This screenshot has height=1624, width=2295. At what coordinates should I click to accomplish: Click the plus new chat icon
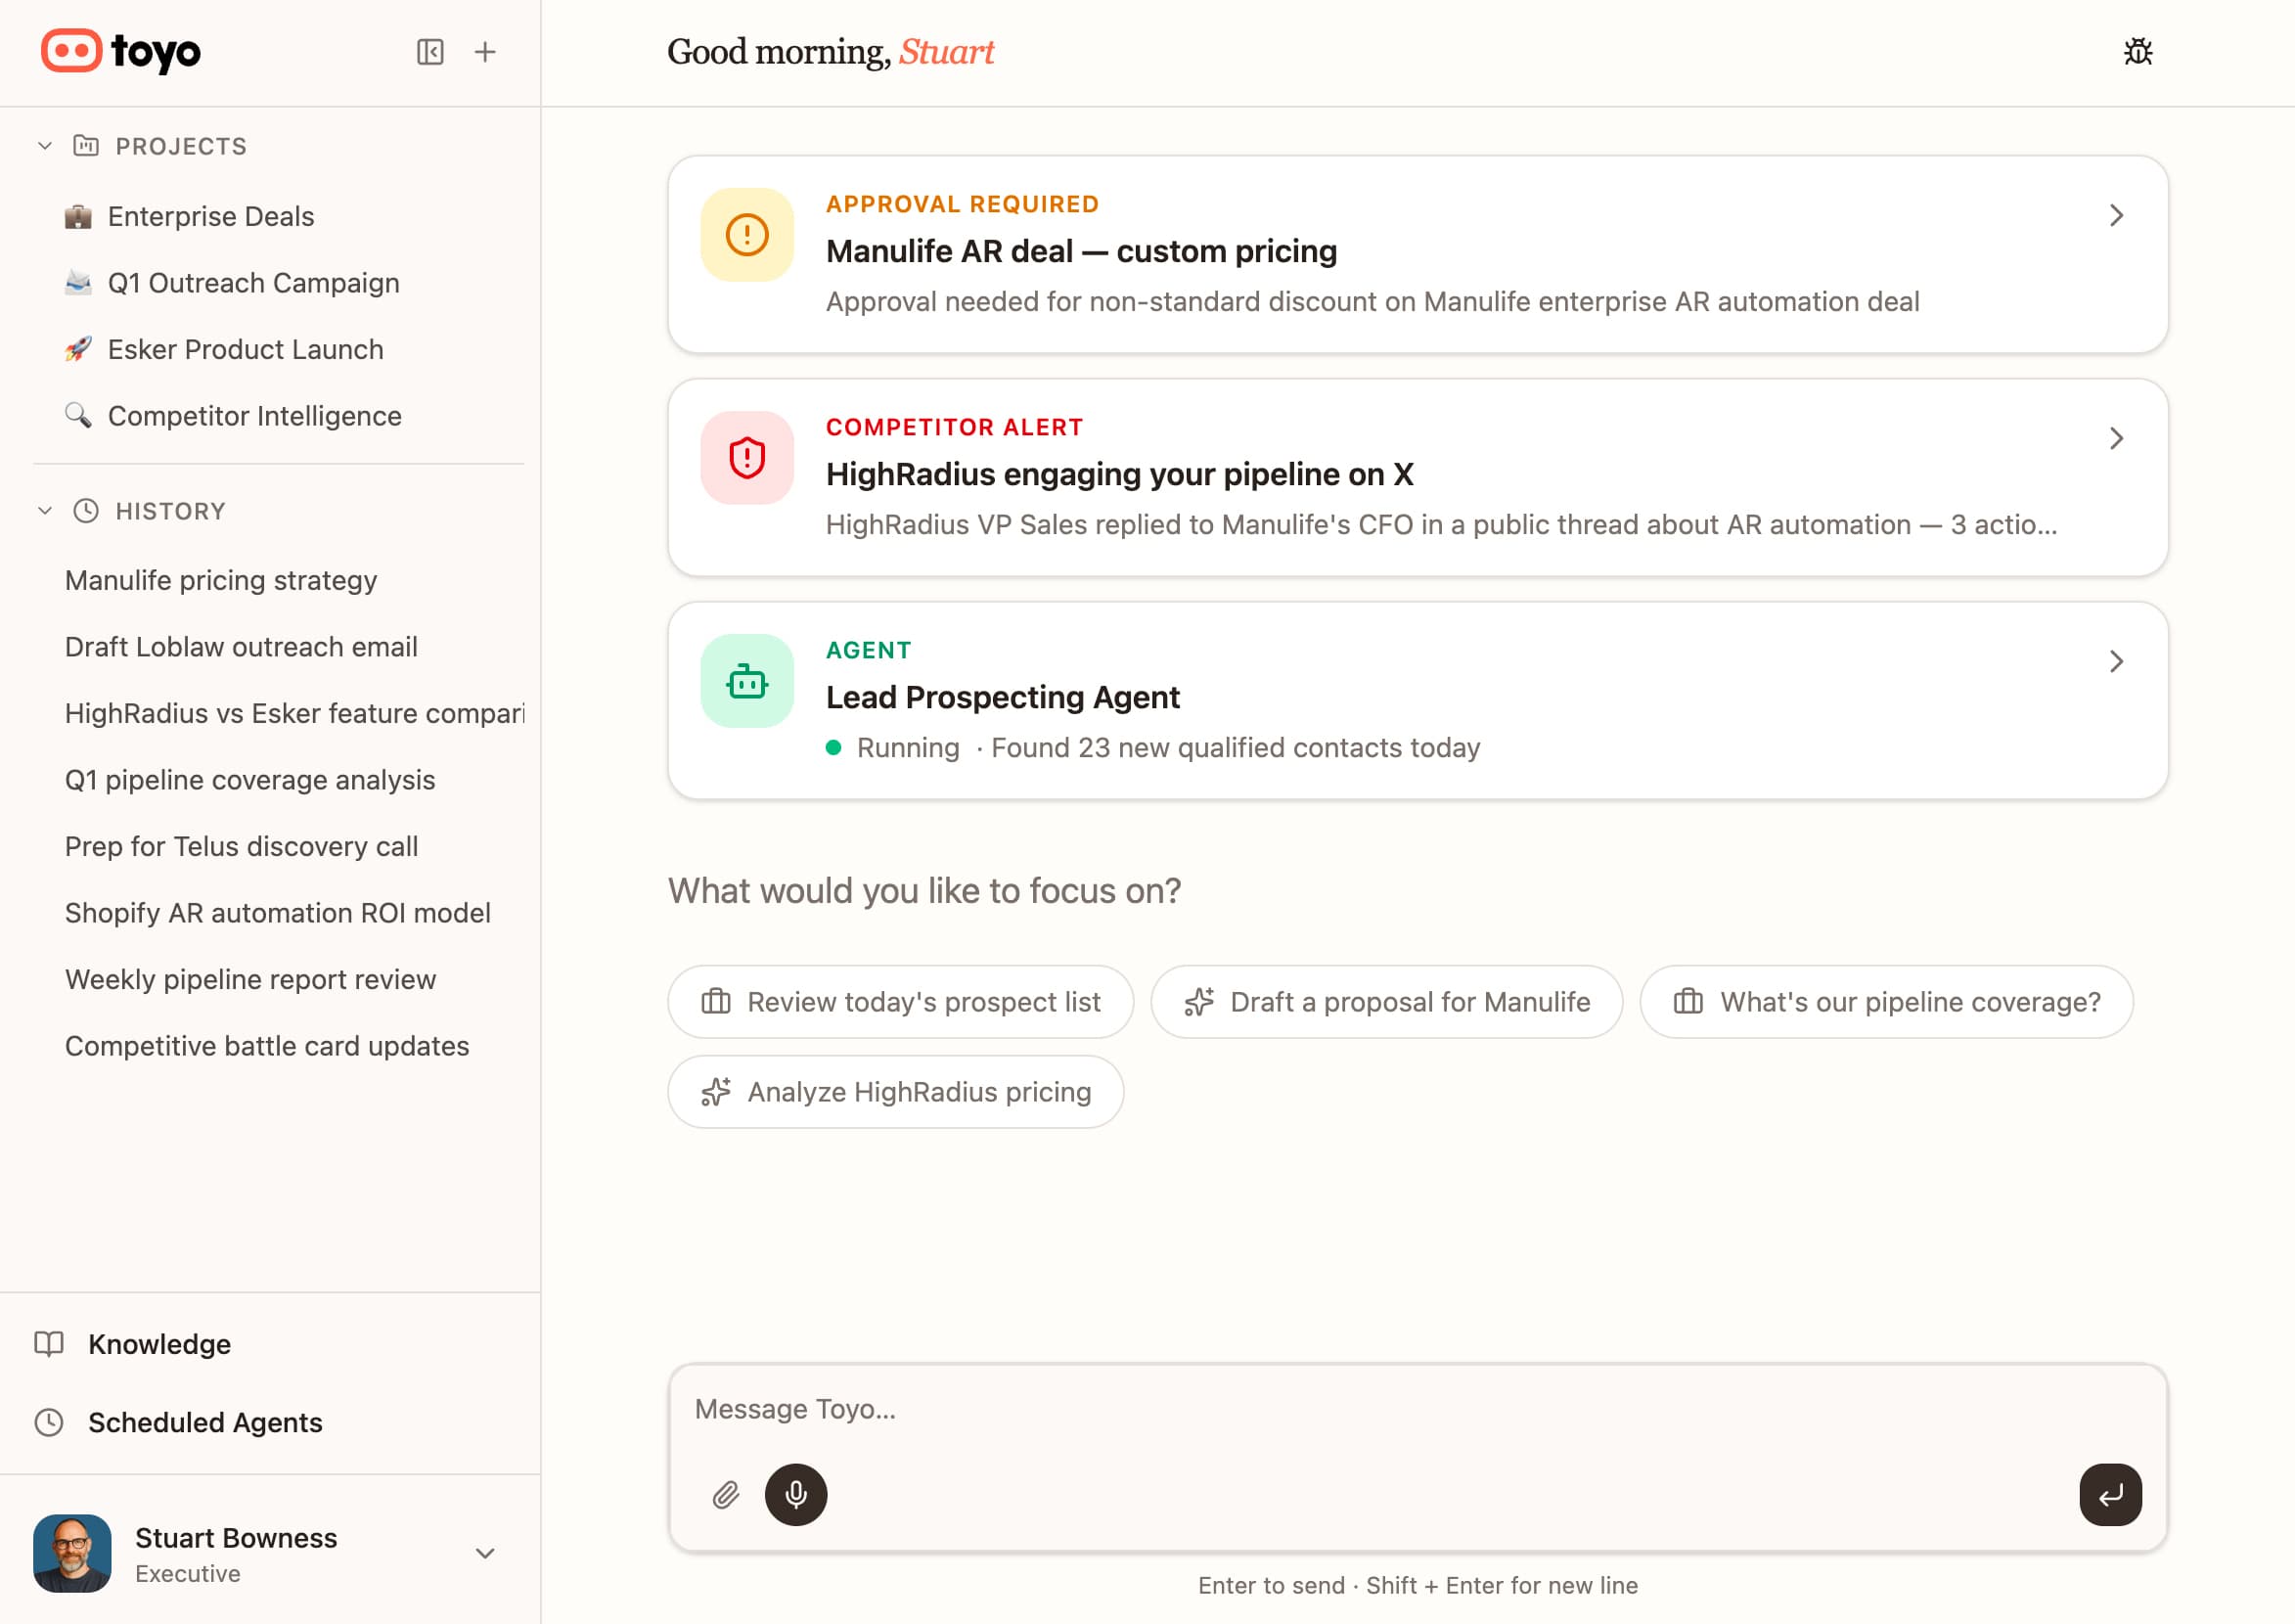(485, 52)
